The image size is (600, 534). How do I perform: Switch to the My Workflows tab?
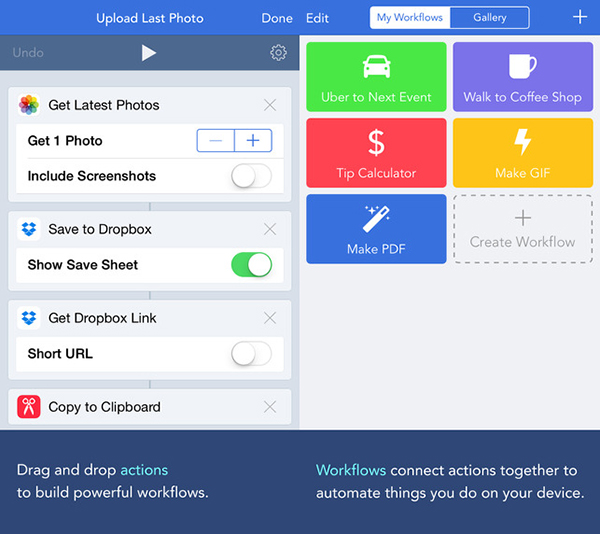pos(410,18)
